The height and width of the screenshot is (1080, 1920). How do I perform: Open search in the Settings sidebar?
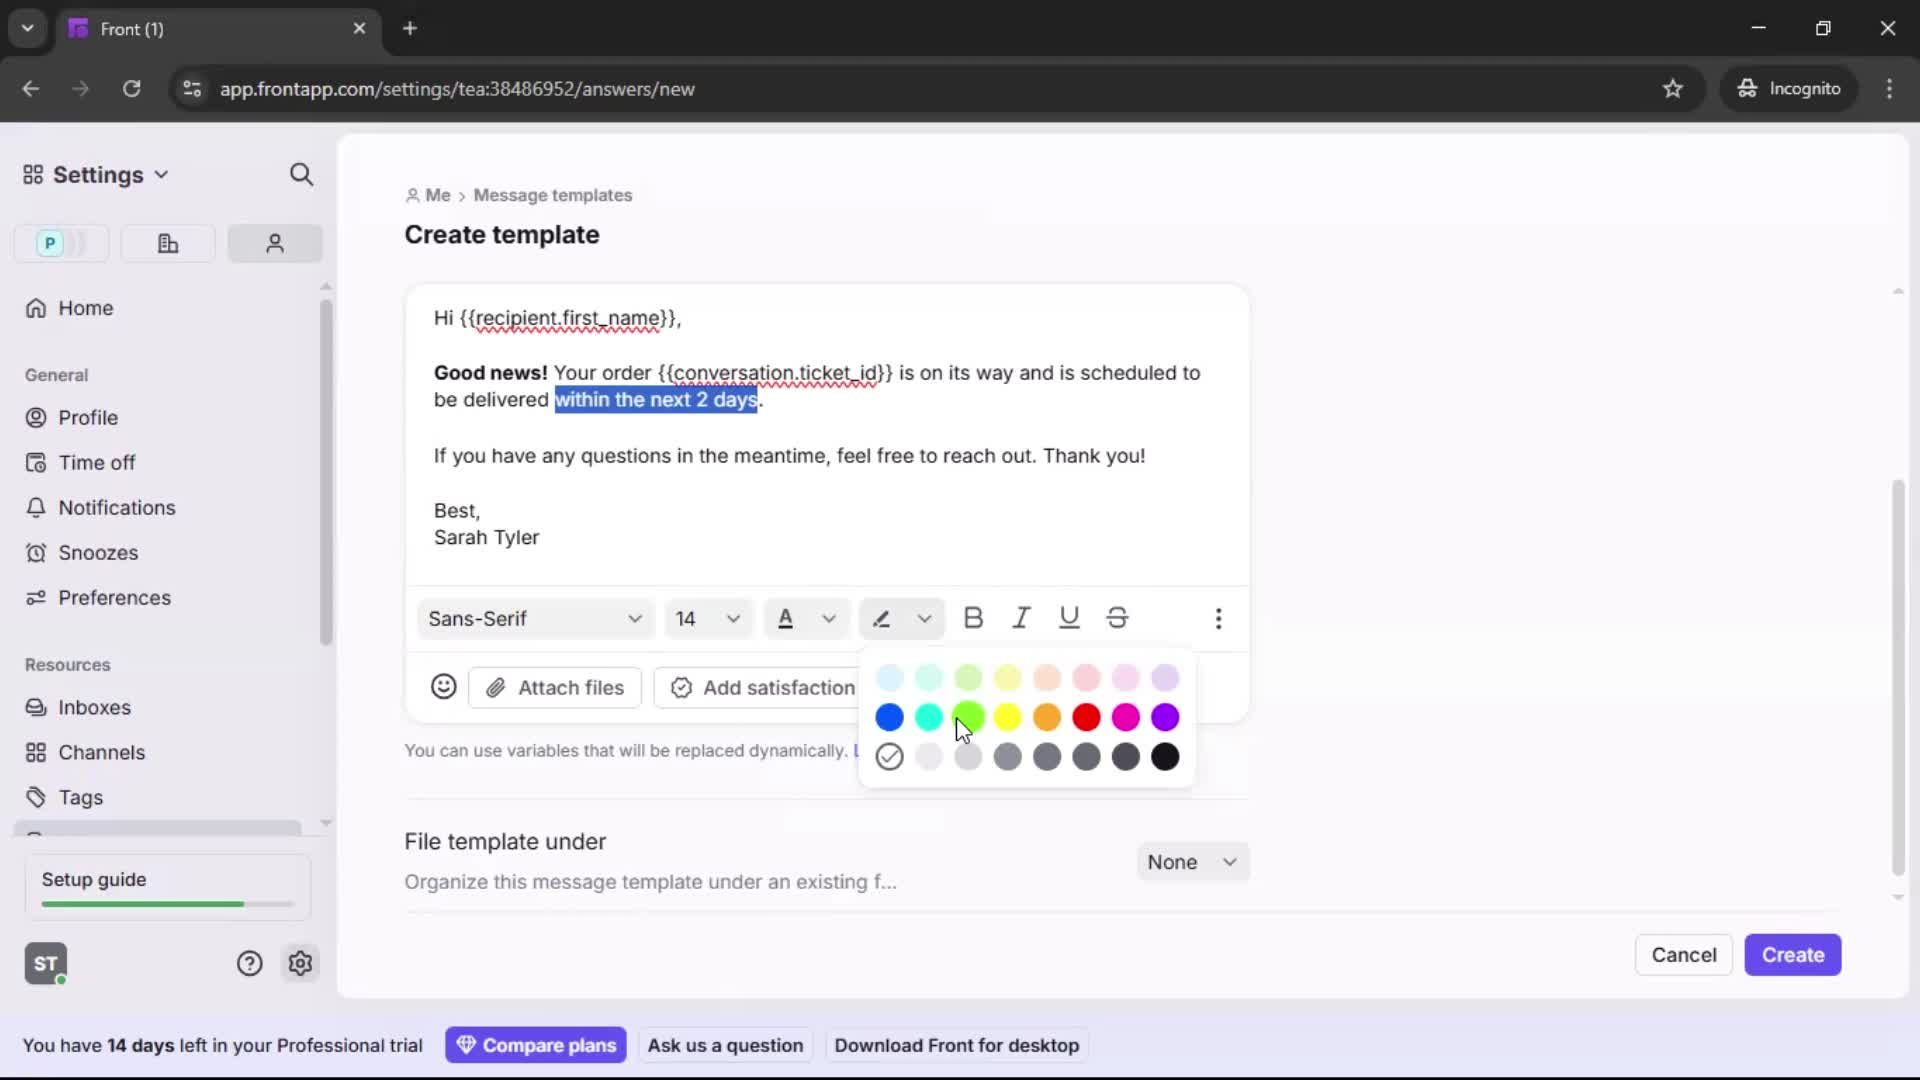302,174
